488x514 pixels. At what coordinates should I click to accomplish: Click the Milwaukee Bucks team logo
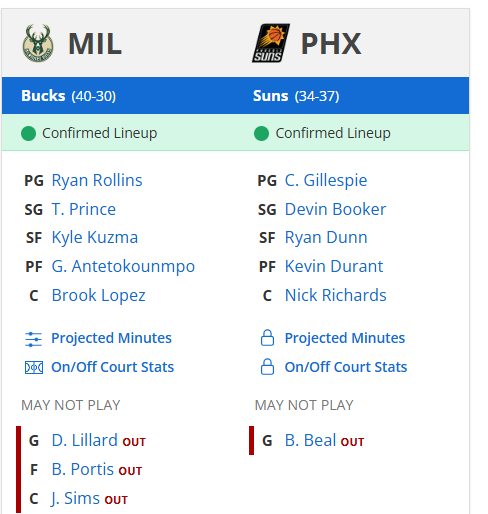pyautogui.click(x=38, y=43)
